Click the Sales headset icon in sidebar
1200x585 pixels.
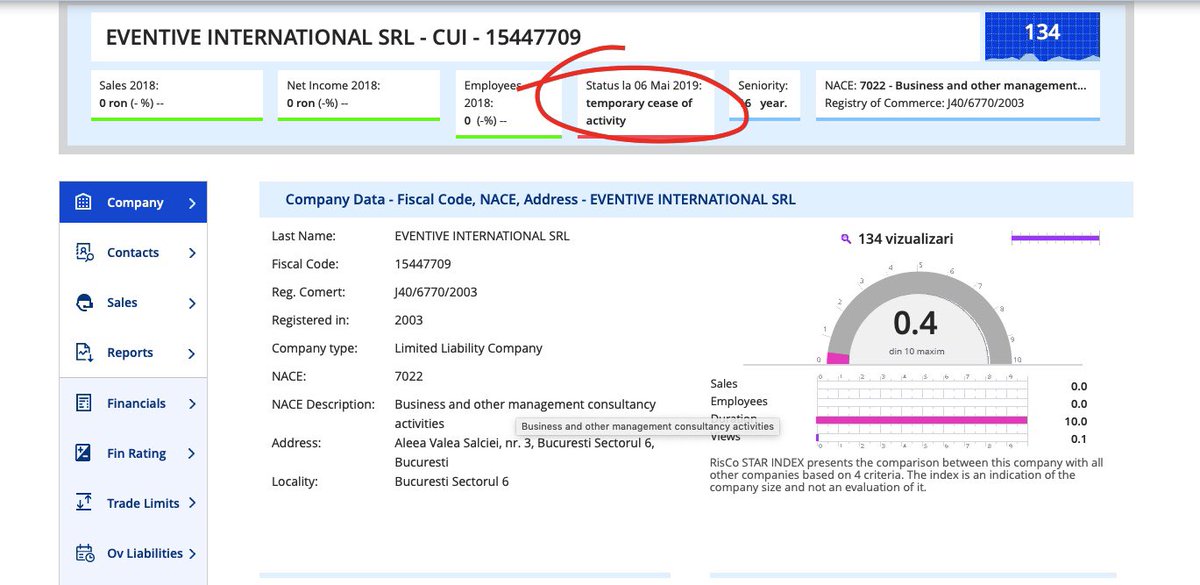coord(84,303)
